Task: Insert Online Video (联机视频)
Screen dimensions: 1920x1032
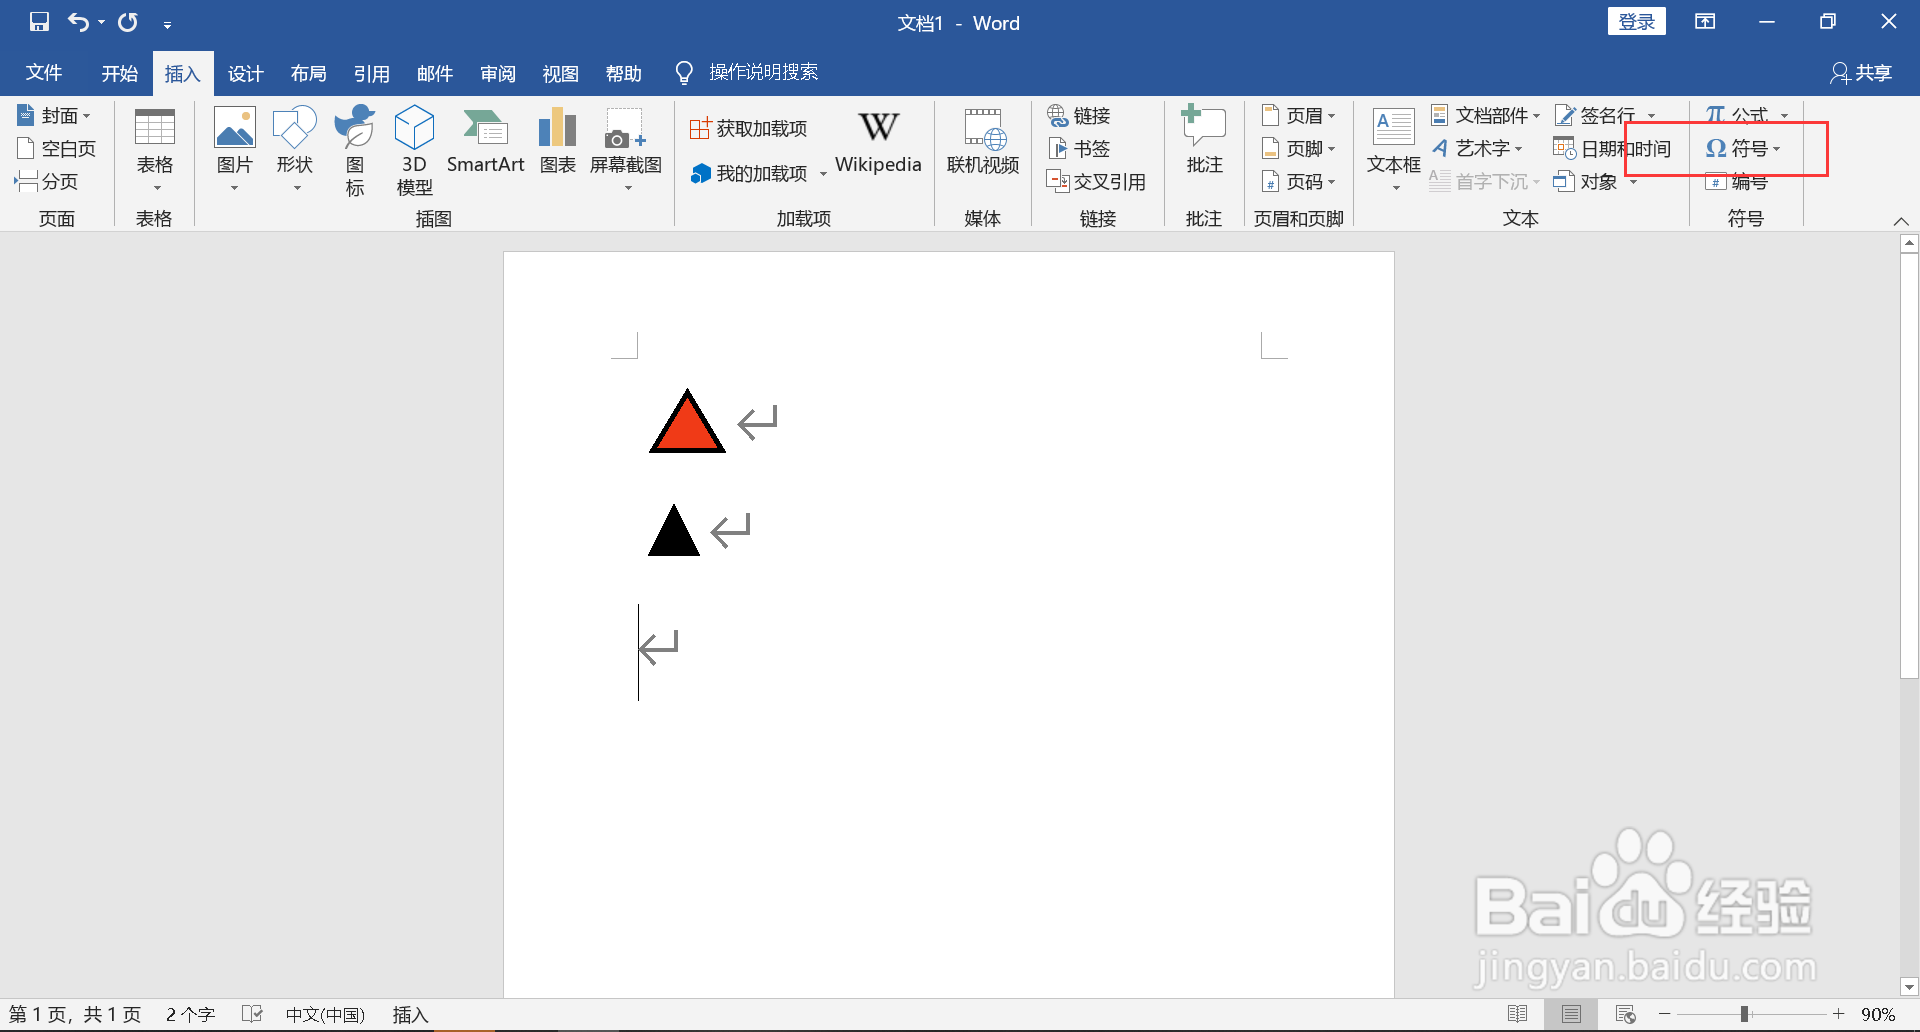Action: [x=983, y=142]
